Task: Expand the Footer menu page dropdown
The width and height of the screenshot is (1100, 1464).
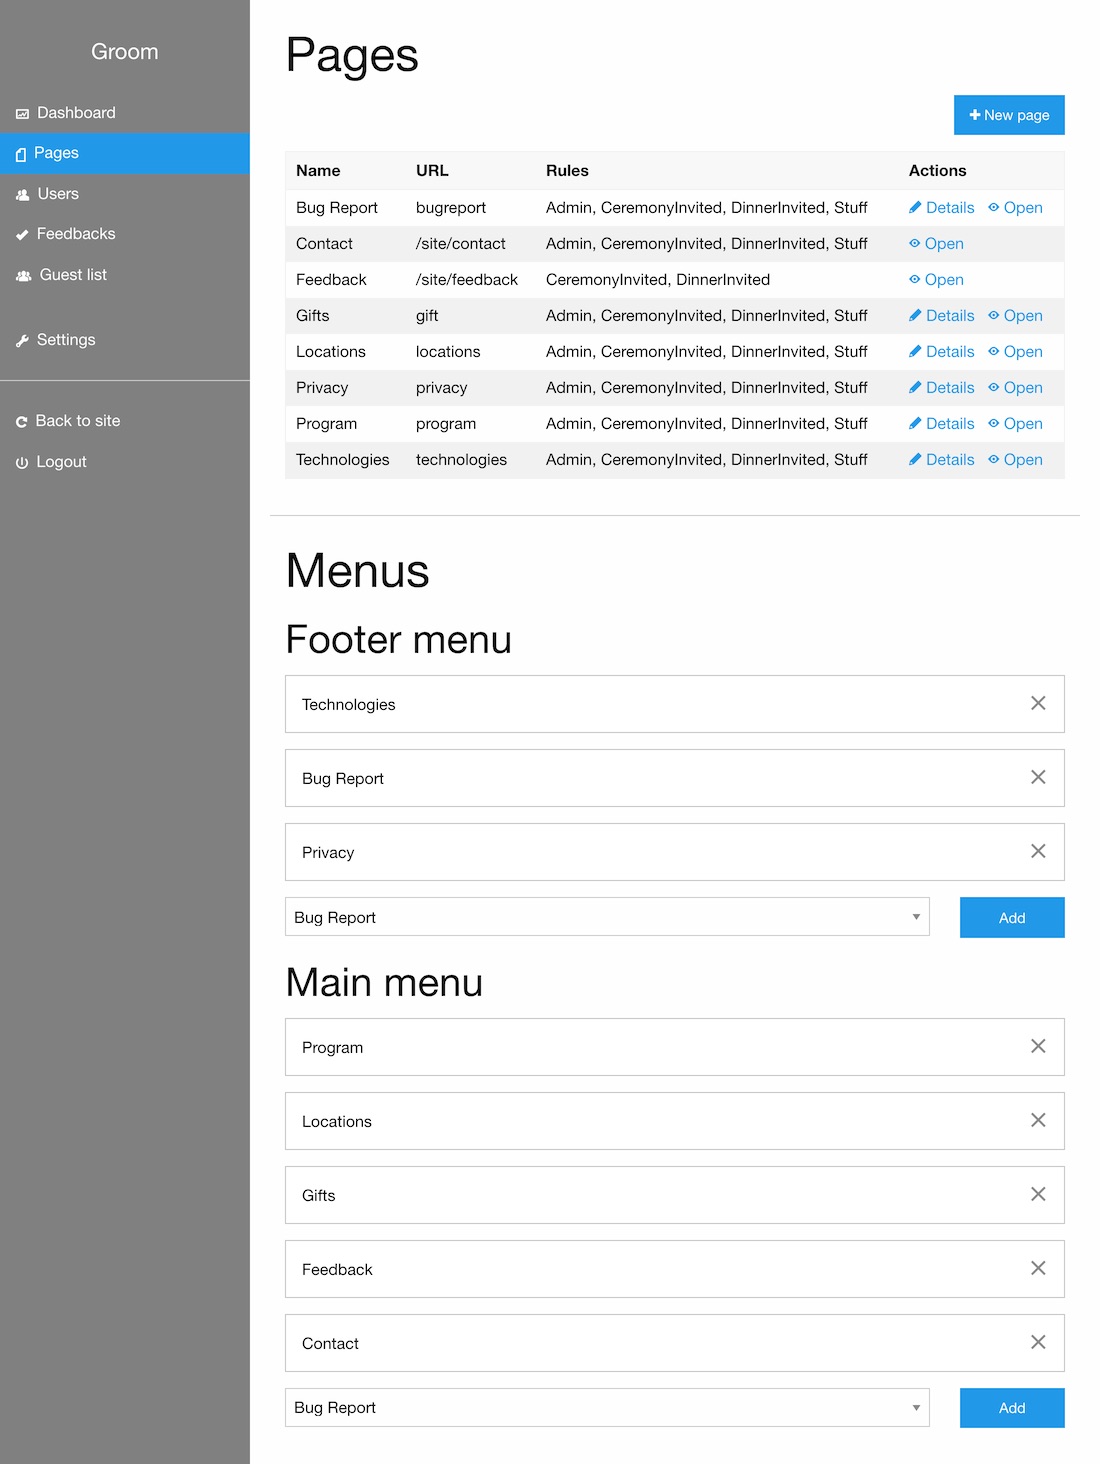Action: pyautogui.click(x=607, y=917)
